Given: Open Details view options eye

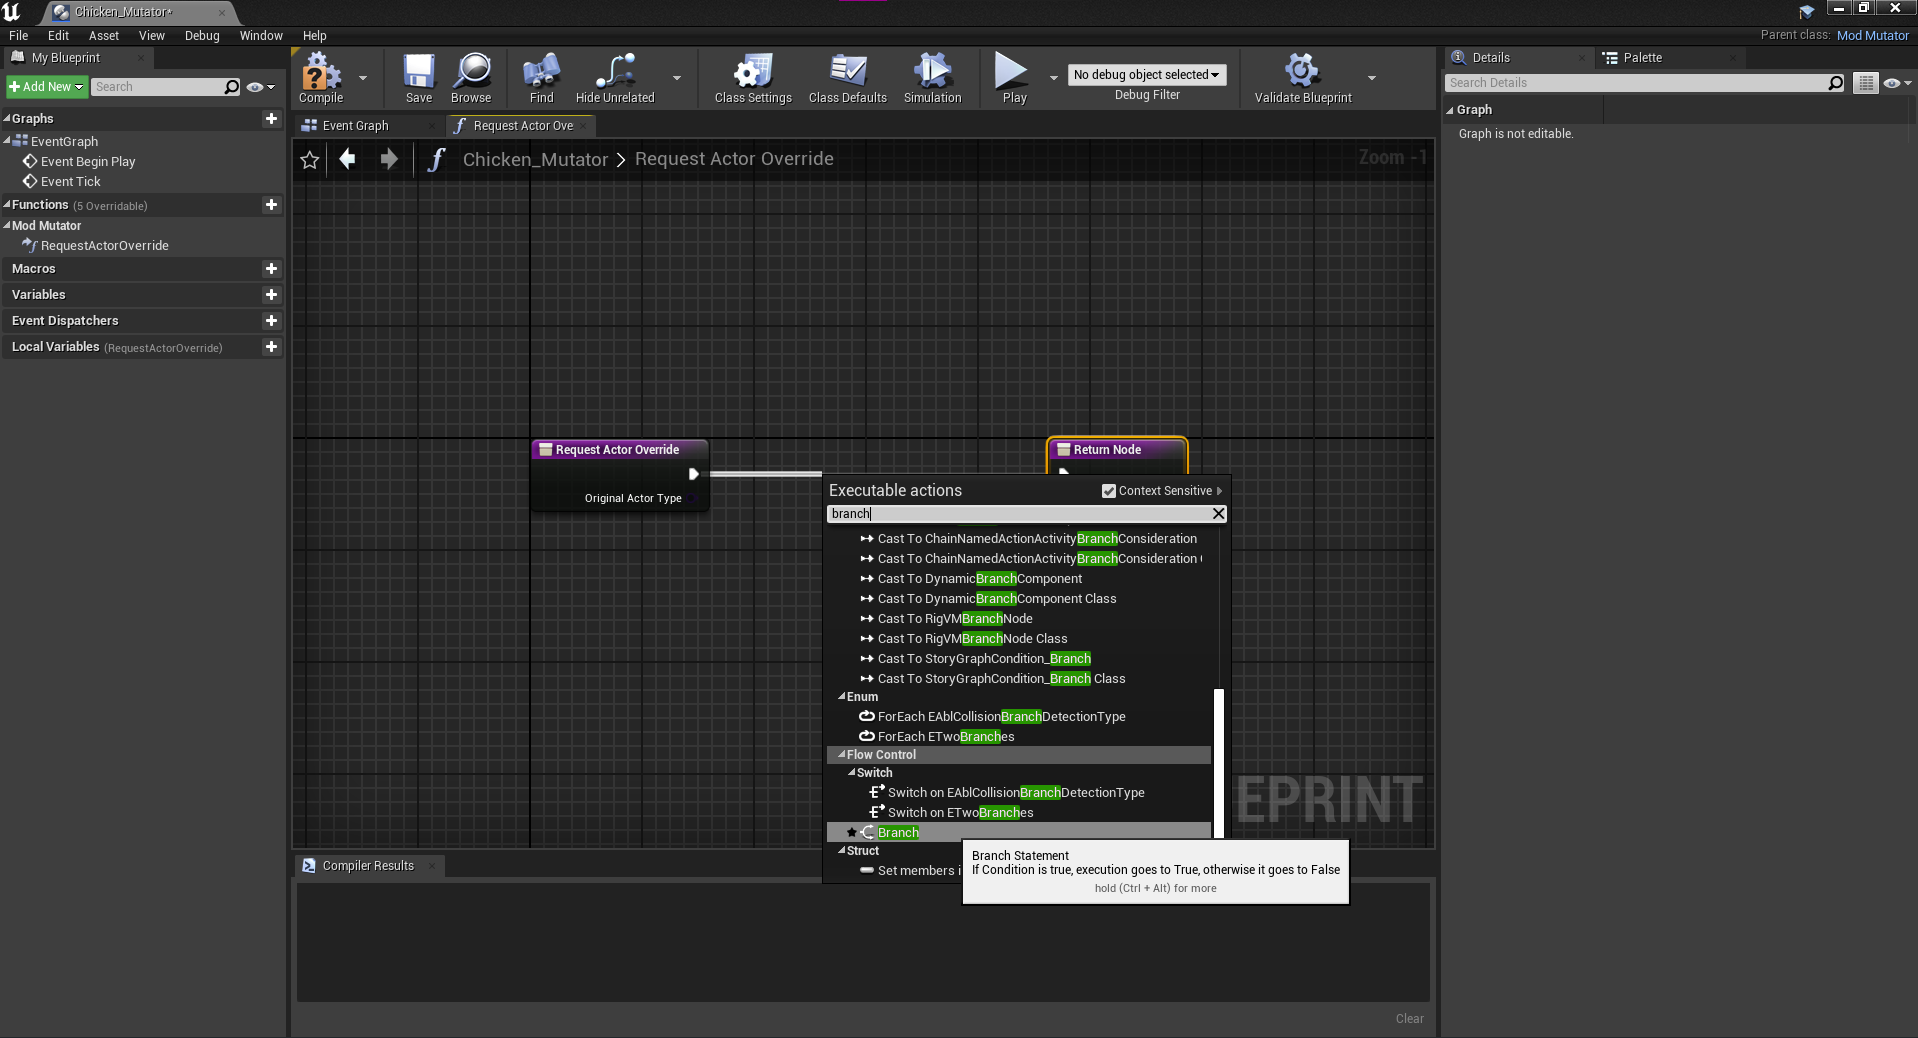Looking at the screenshot, I should [1897, 83].
